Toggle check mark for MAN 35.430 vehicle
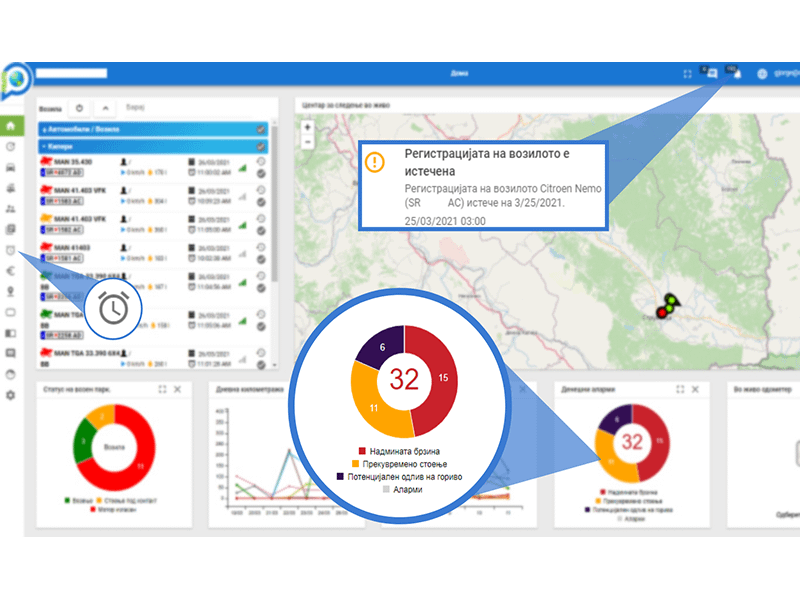 261,172
